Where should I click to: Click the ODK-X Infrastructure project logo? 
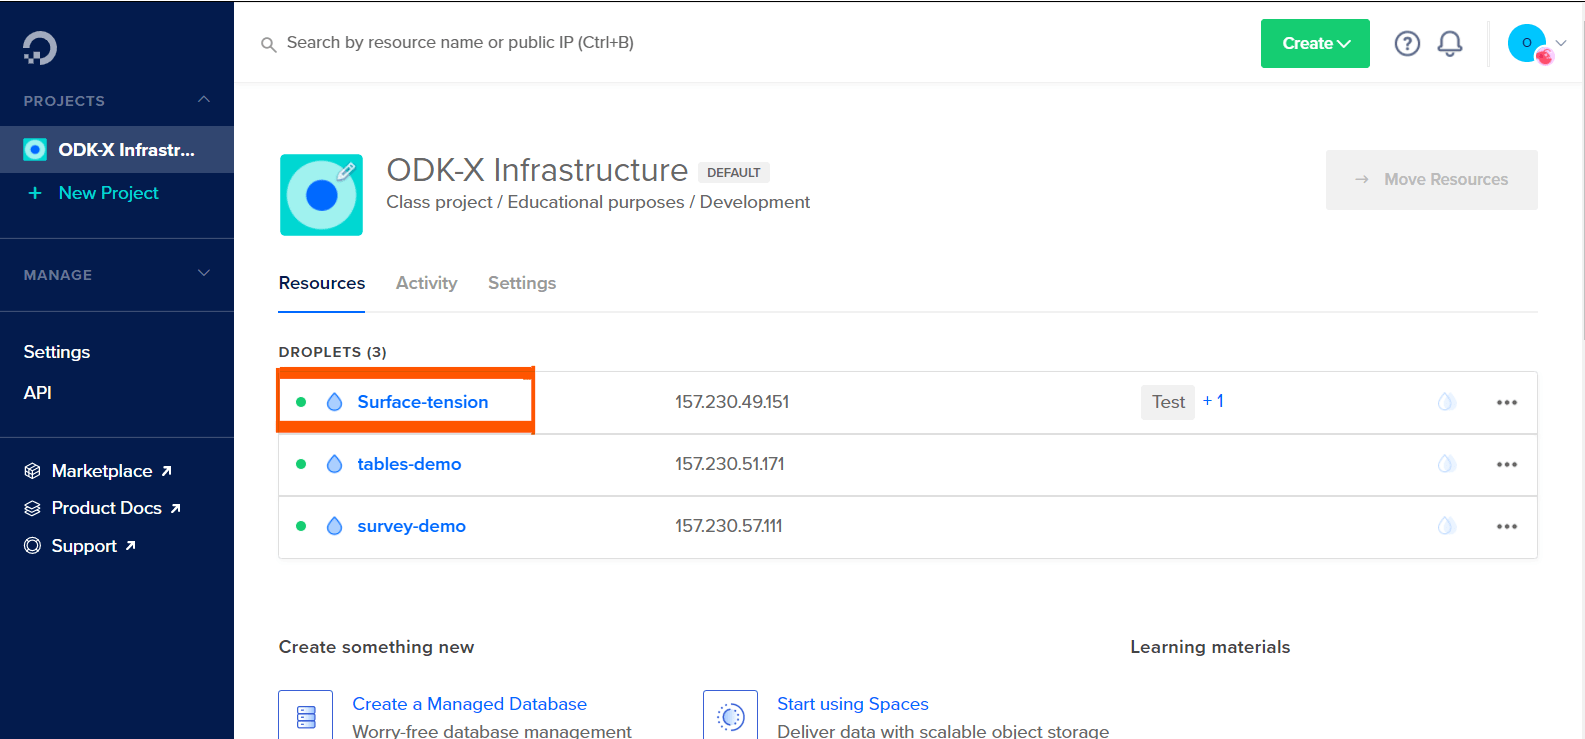[x=321, y=195]
